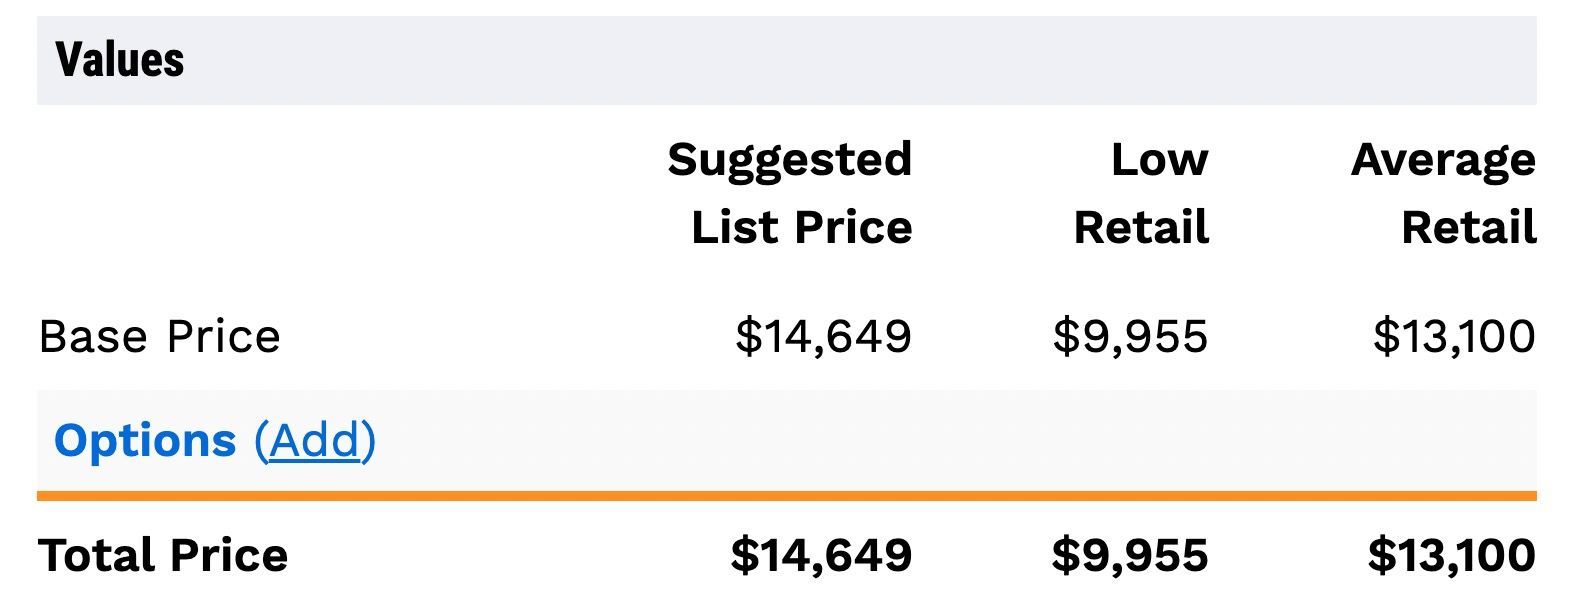Click the Add link next to Options
The image size is (1574, 608).
tap(315, 441)
